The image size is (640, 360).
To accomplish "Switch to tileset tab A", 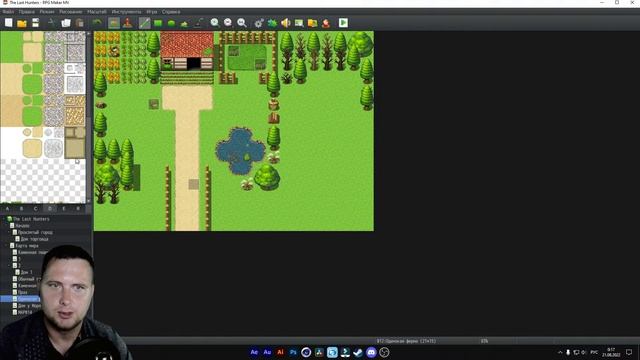I will tap(7, 209).
